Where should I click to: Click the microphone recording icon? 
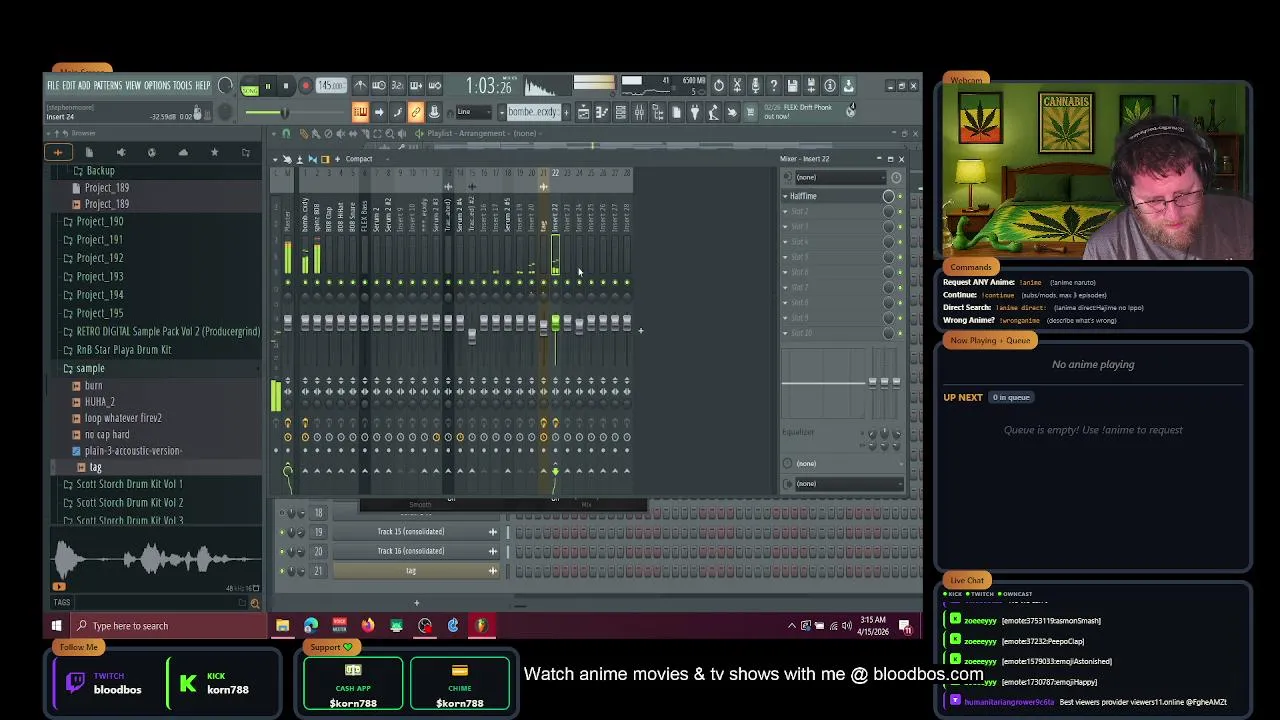coord(755,86)
